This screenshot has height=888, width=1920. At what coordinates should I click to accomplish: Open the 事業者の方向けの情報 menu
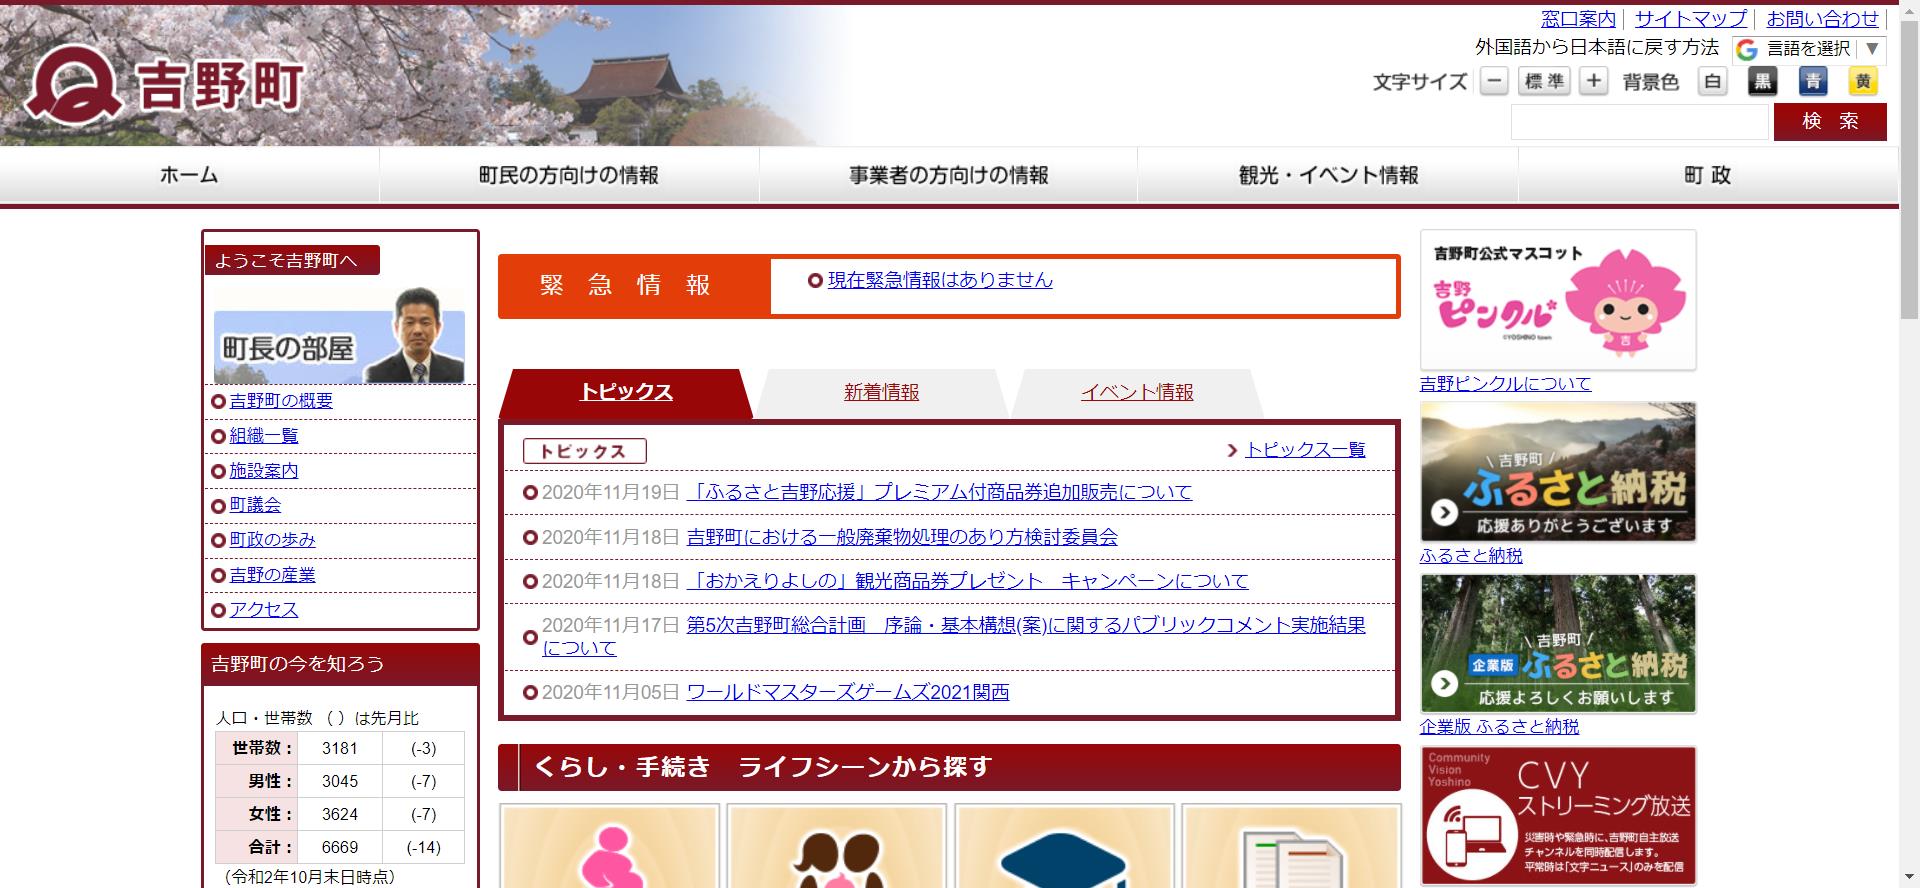pyautogui.click(x=948, y=175)
